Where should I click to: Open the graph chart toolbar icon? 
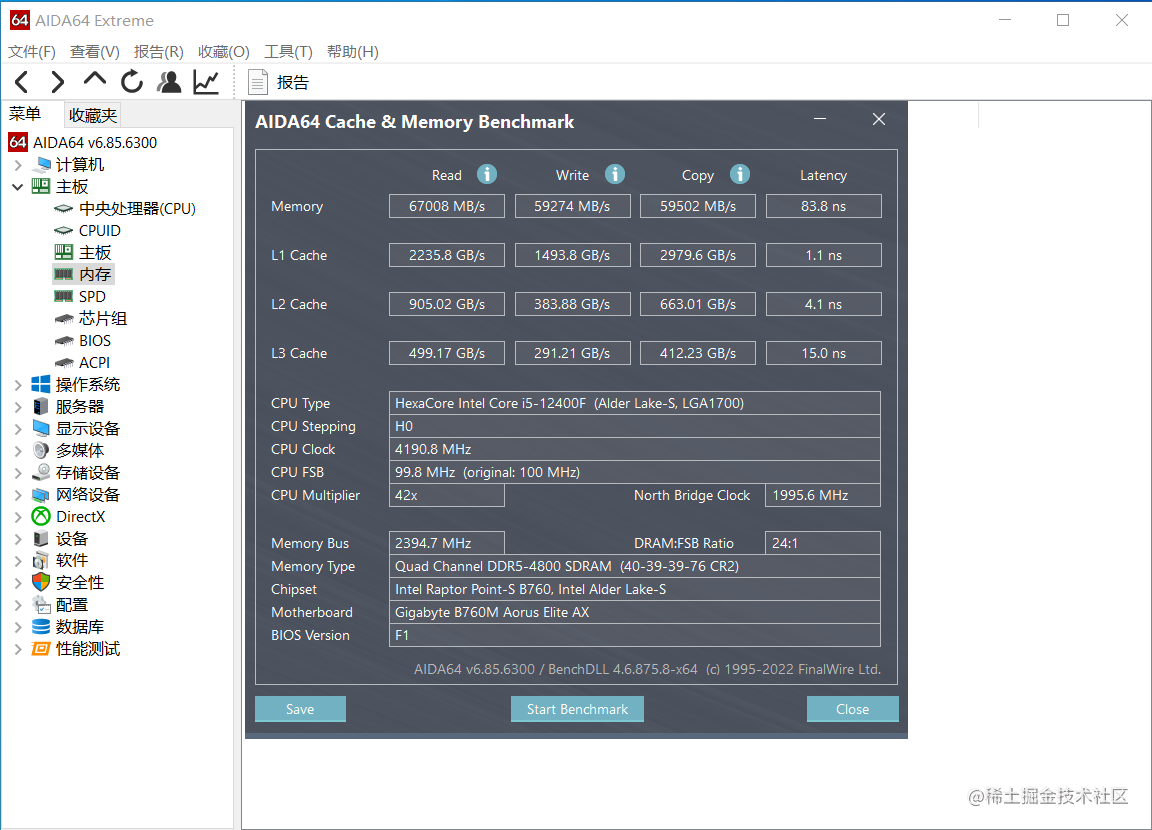[206, 82]
